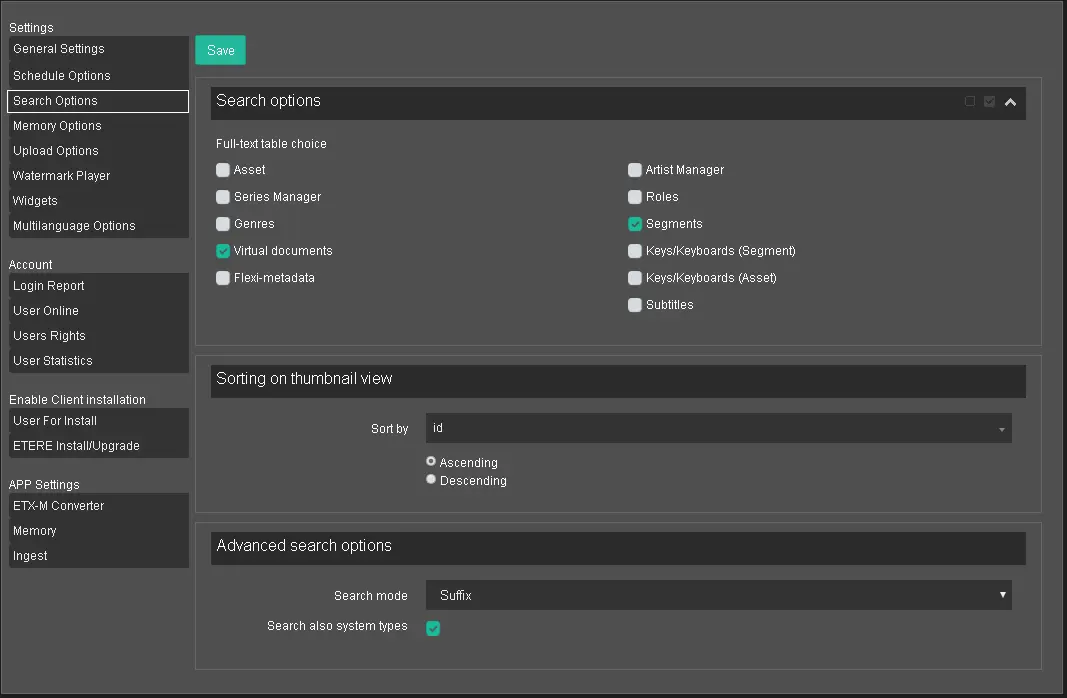Screen dimensions: 1067x698
Task: Toggle Search also system types checkbox
Action: tap(433, 628)
